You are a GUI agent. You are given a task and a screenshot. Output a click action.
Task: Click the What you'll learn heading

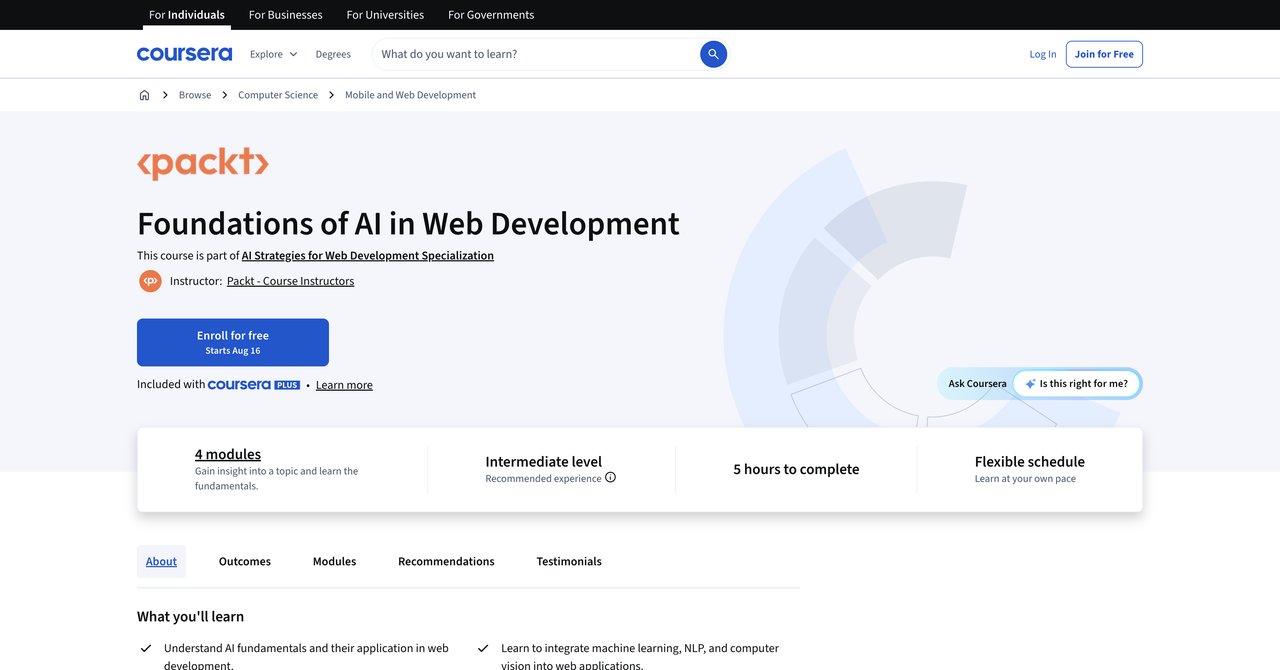[190, 616]
